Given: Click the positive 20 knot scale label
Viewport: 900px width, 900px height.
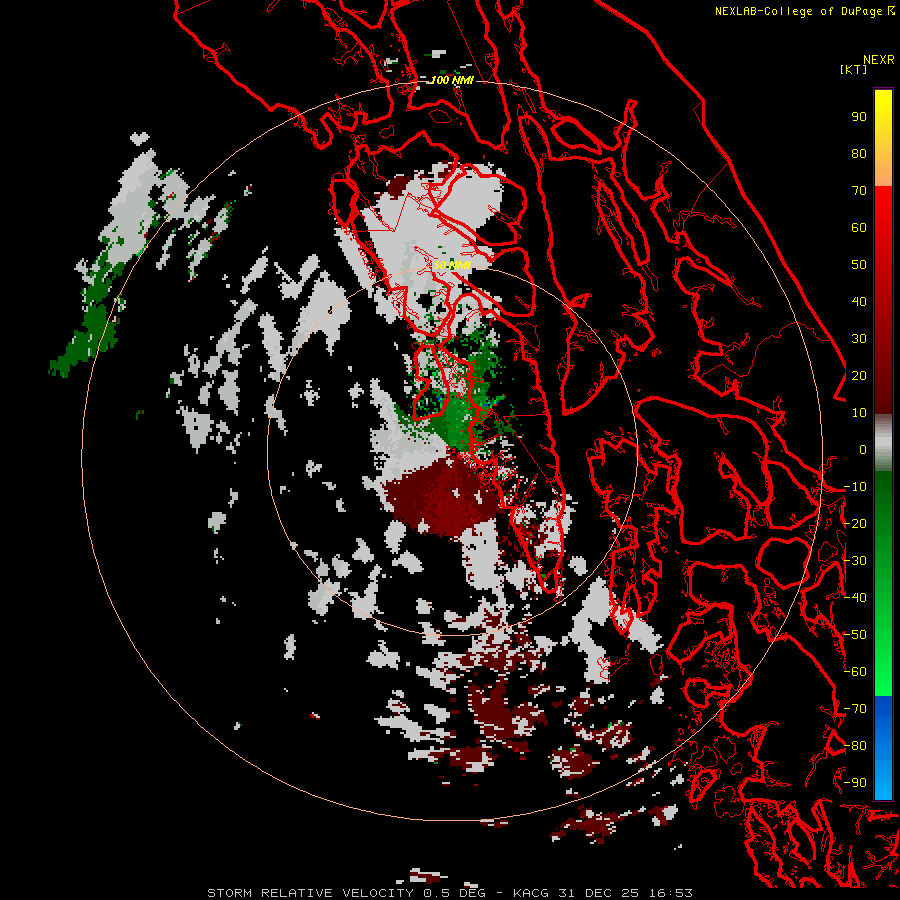Looking at the screenshot, I should coord(859,376).
